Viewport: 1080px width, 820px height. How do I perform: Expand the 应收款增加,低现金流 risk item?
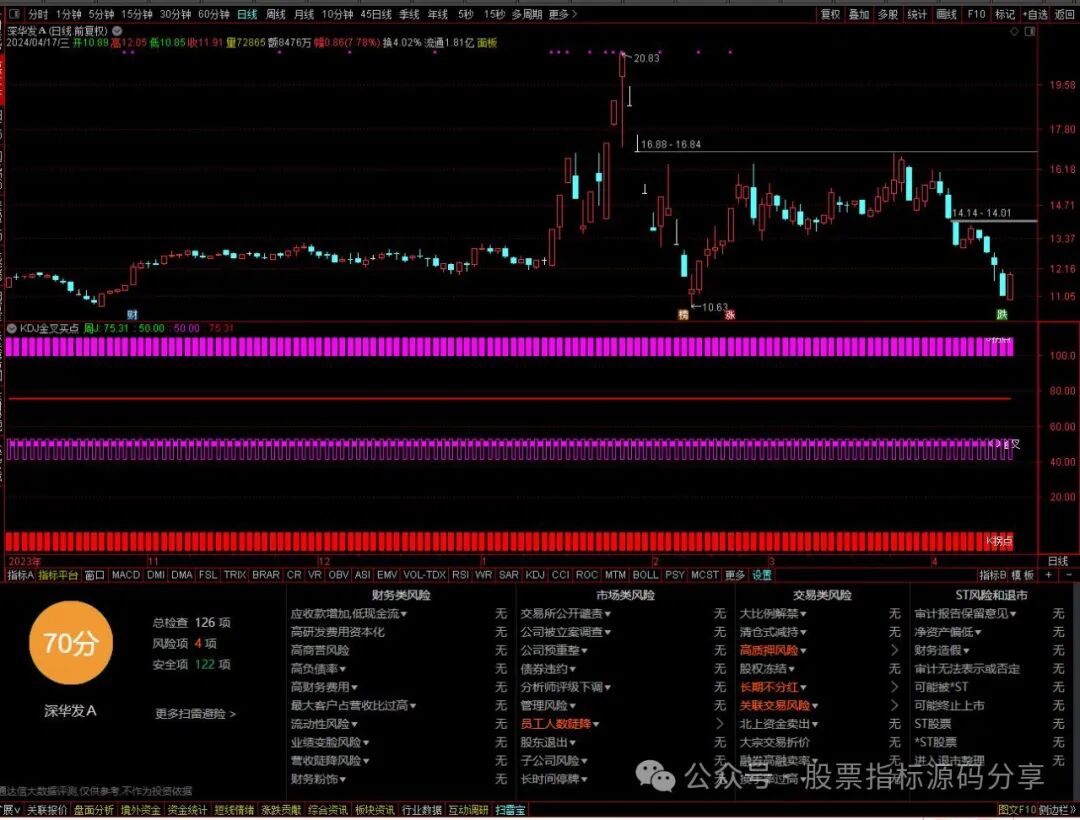point(349,613)
